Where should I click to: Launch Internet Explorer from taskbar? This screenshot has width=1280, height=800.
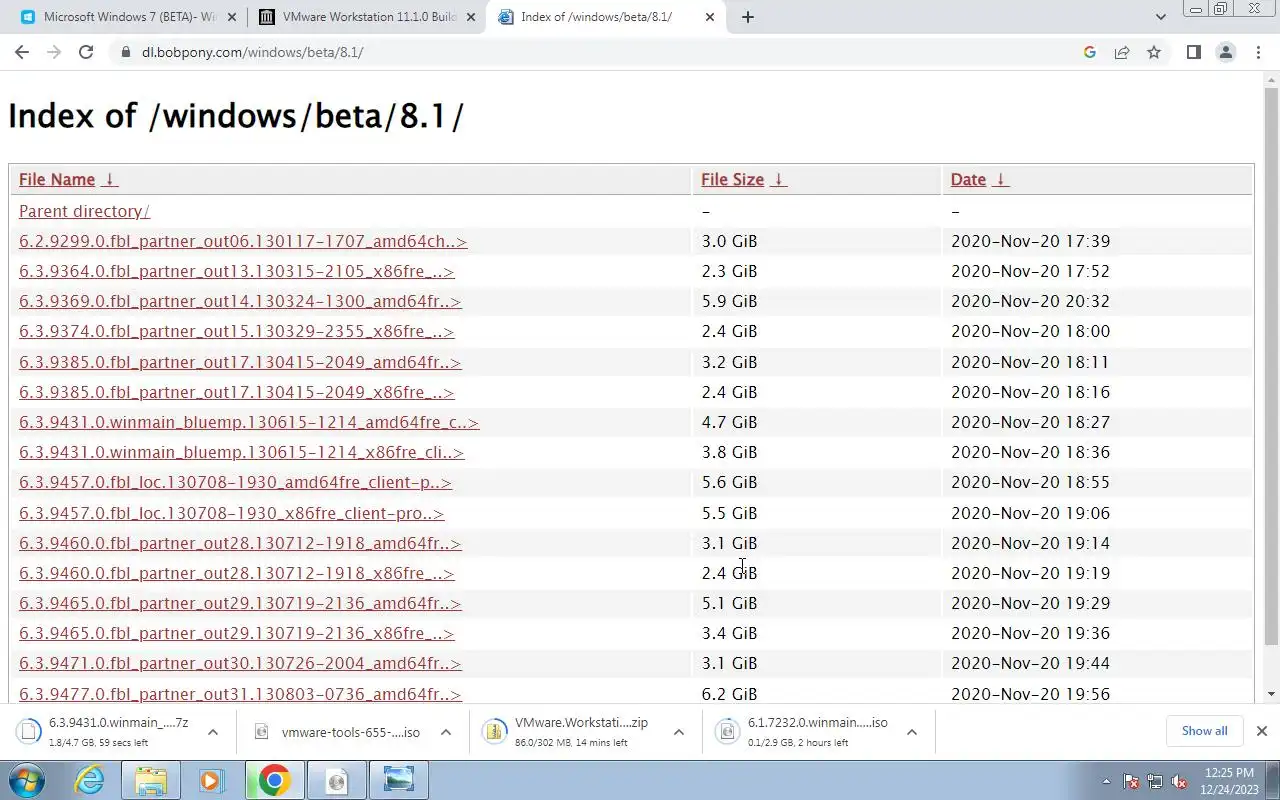coord(90,780)
